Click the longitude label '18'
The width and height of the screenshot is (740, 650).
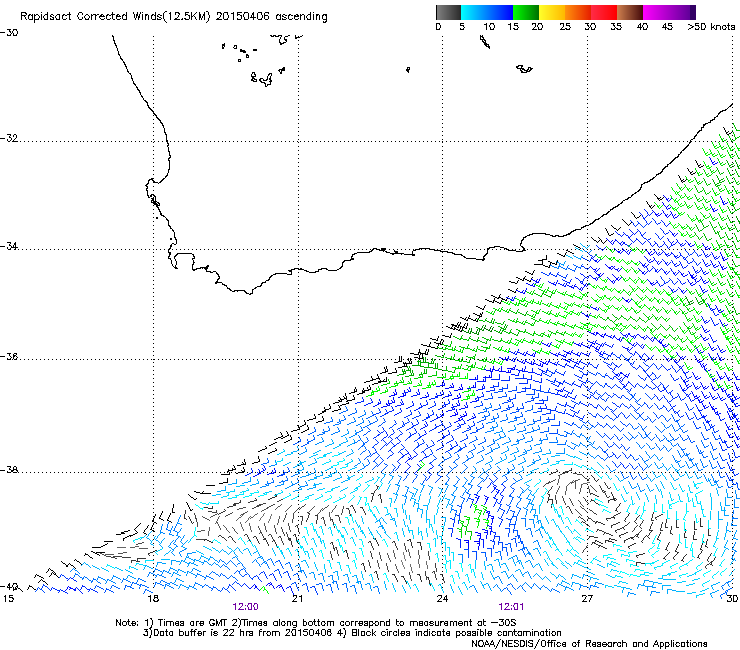(x=153, y=599)
